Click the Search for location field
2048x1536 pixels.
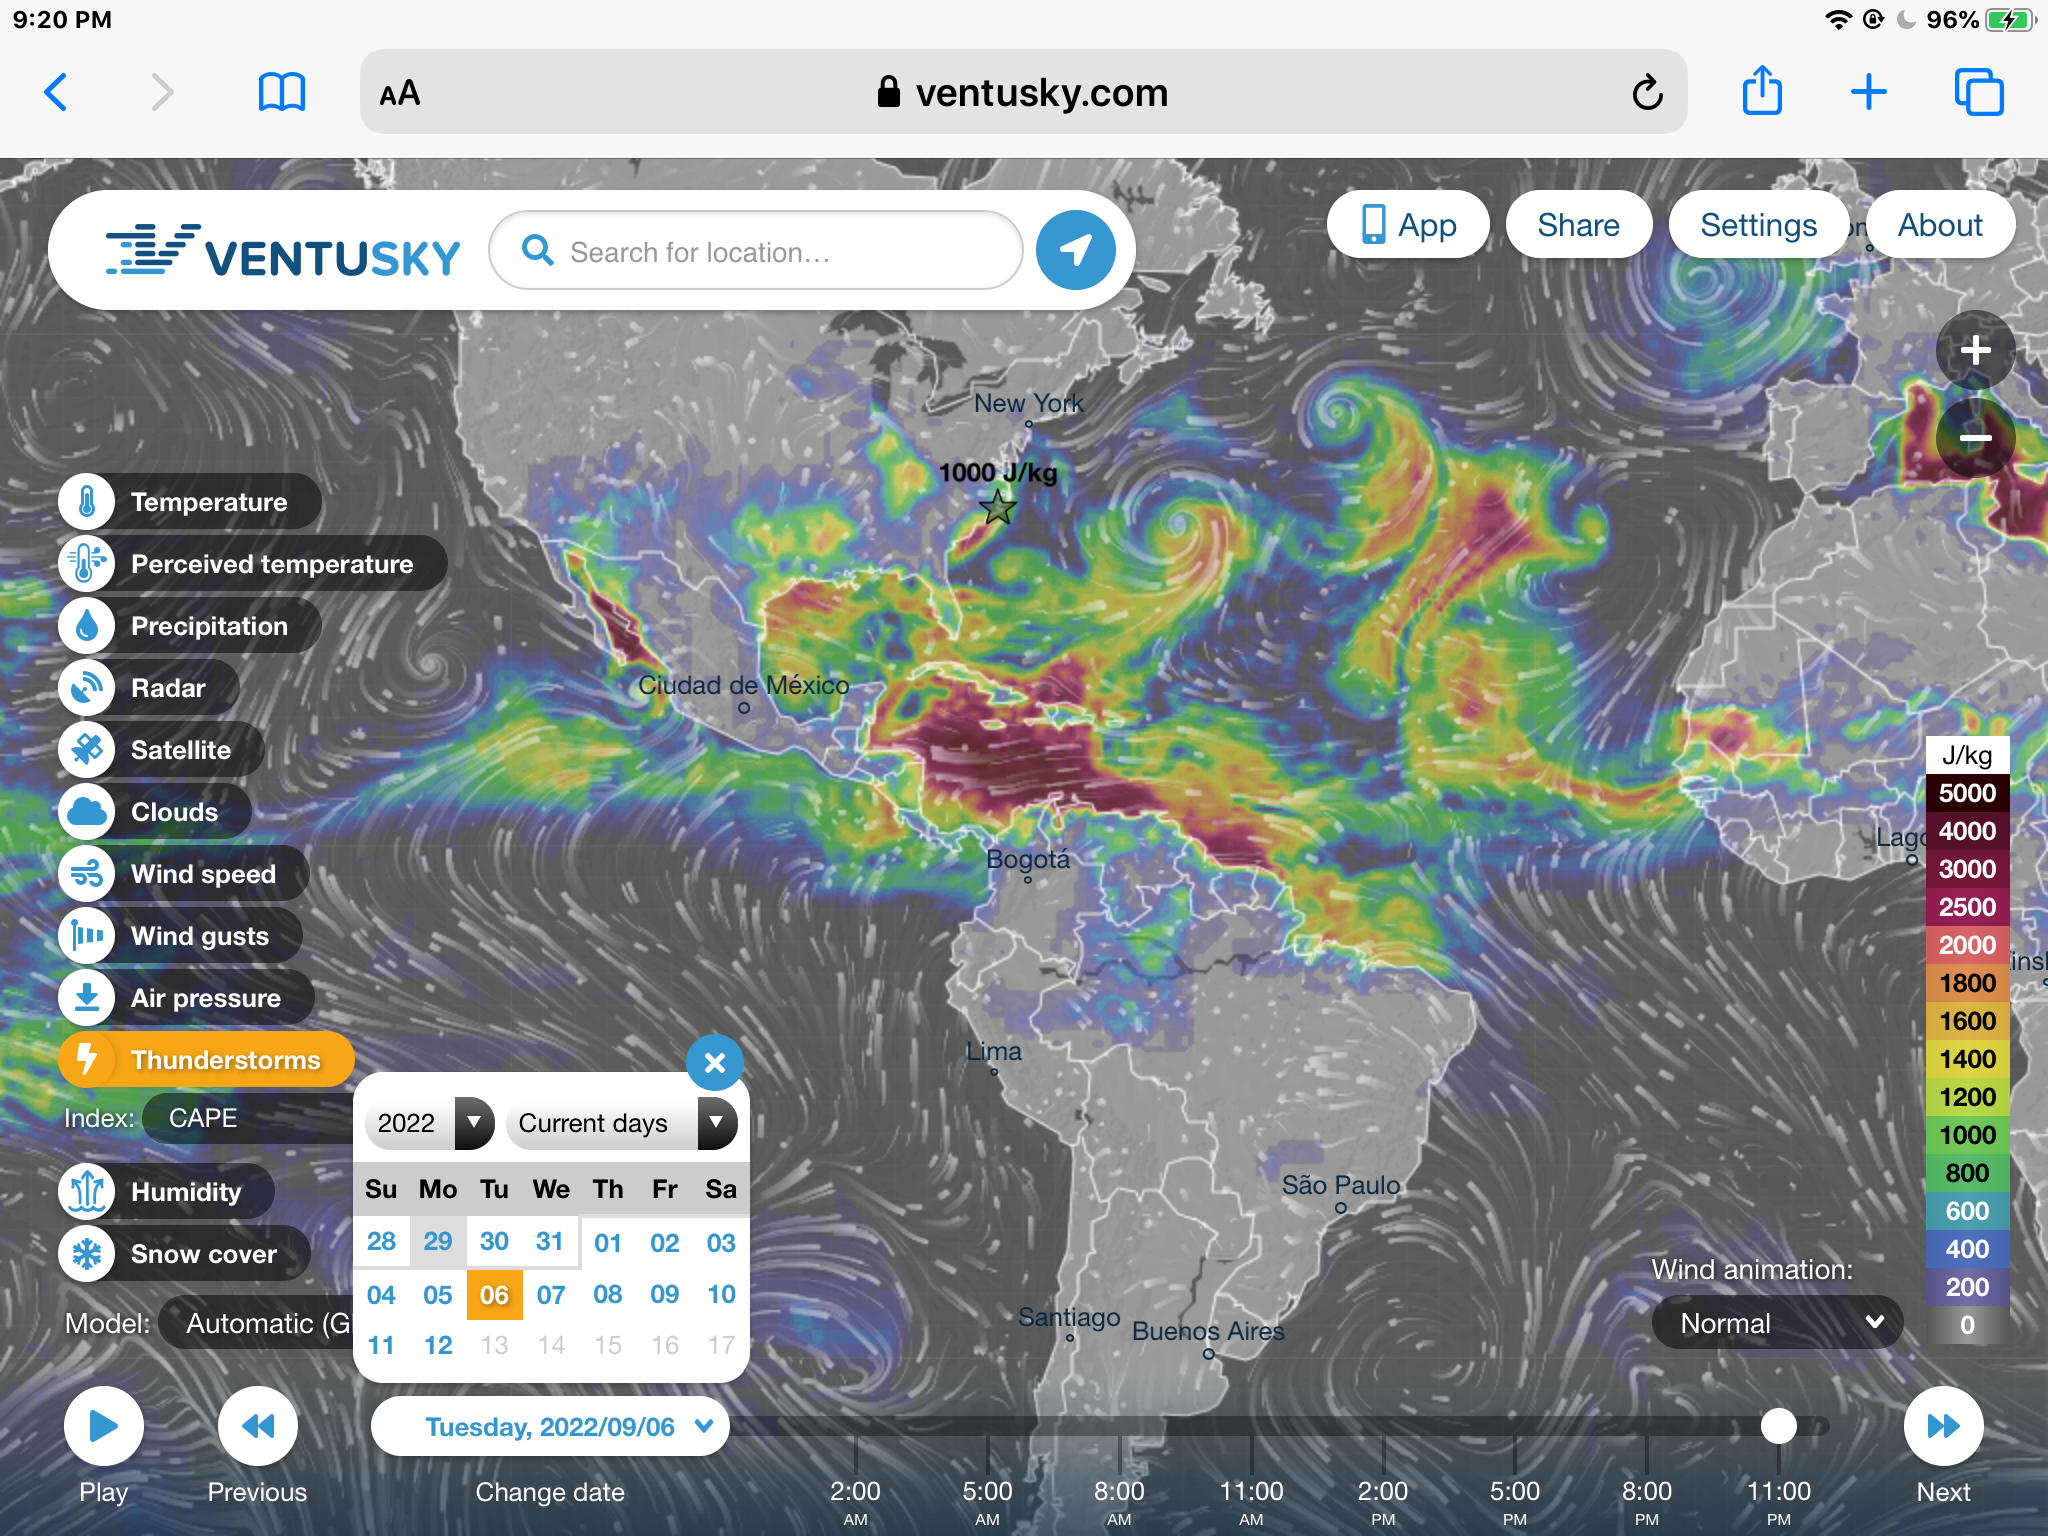755,251
